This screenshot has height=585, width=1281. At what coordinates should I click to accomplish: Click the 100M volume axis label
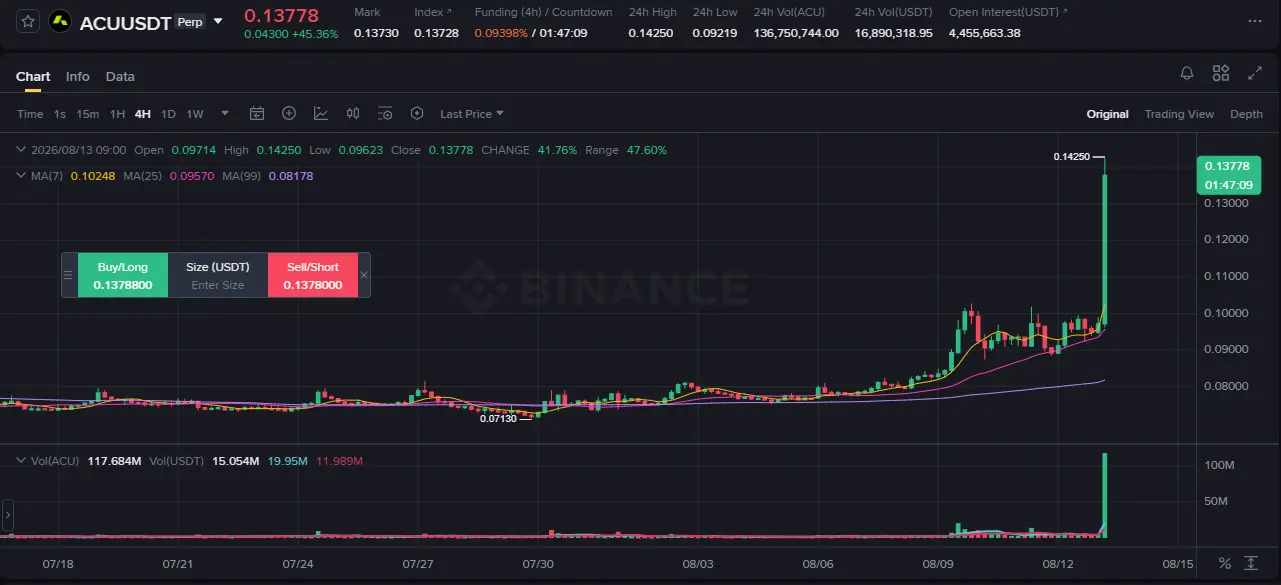click(x=1217, y=465)
